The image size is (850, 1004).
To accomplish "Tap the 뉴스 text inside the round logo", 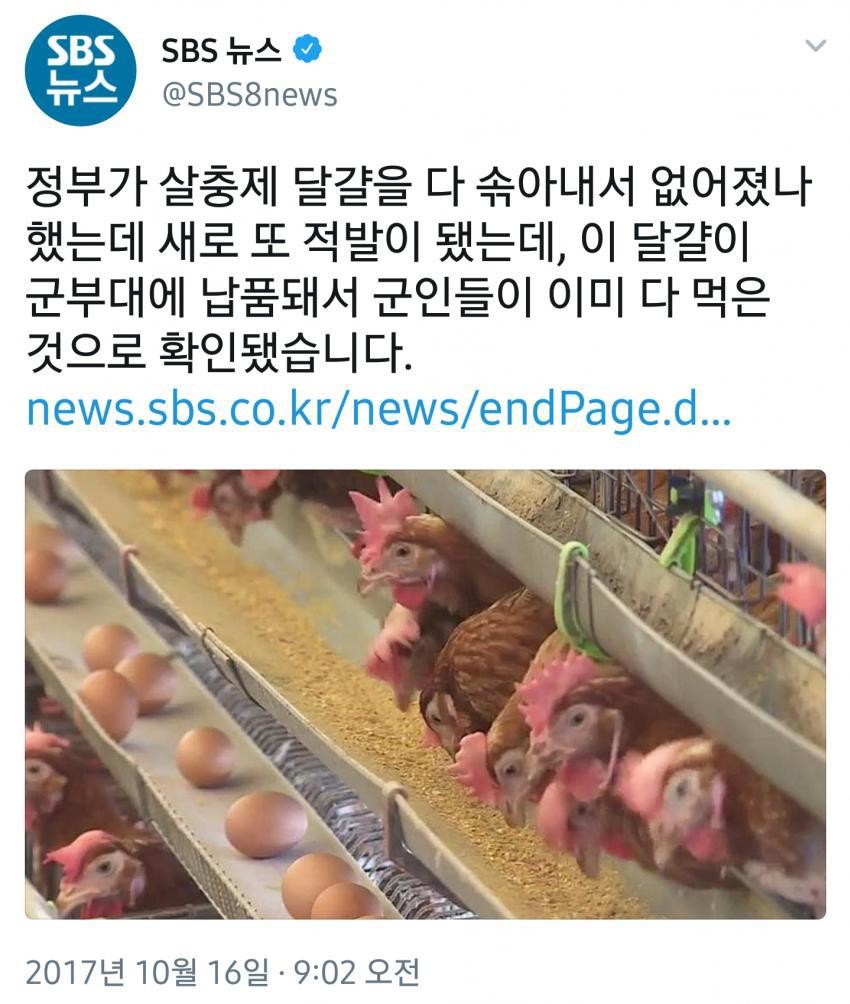I will pos(82,86).
